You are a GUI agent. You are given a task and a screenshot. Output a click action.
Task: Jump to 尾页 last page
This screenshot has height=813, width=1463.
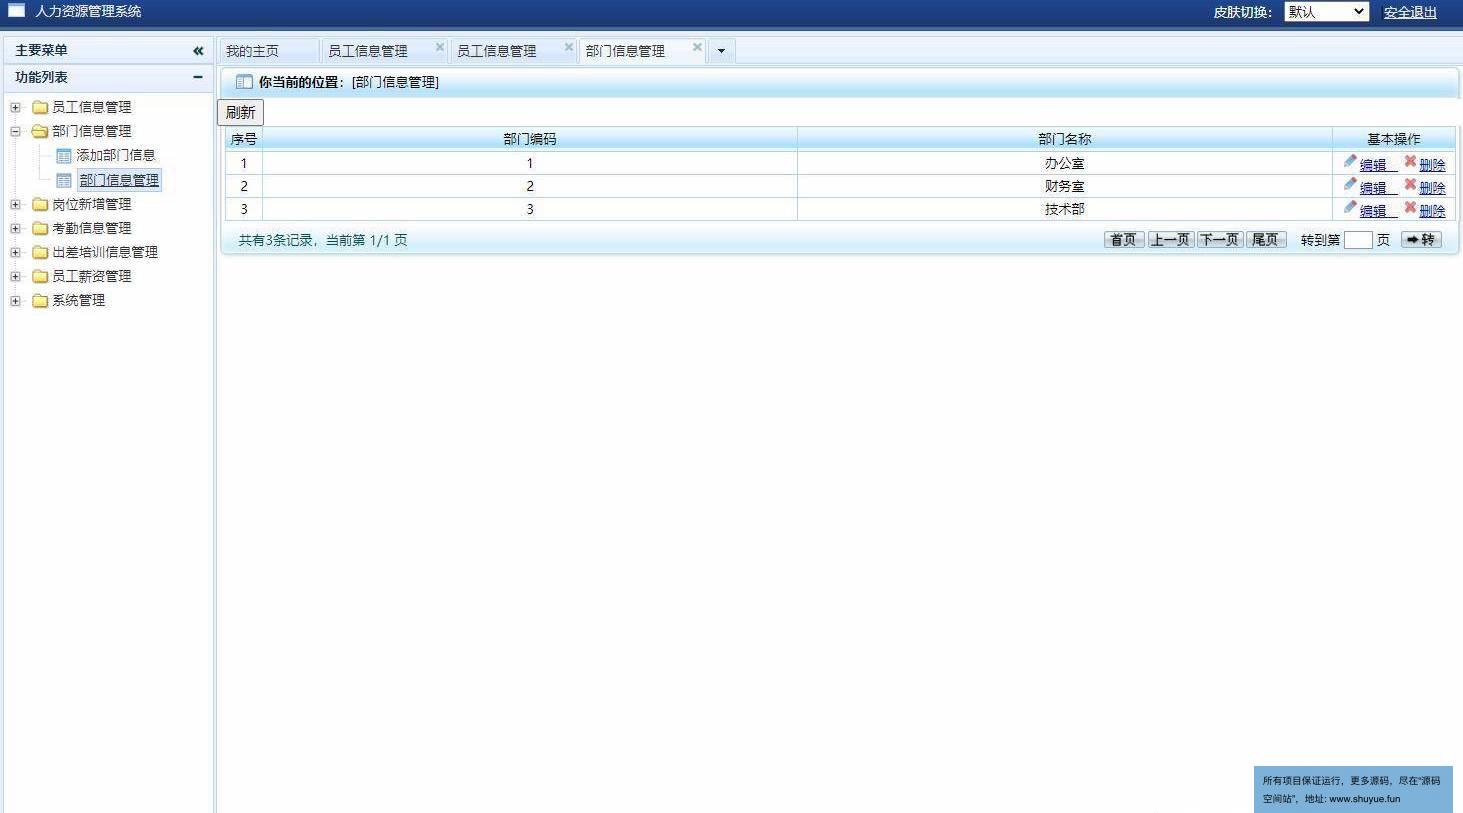tap(1266, 240)
